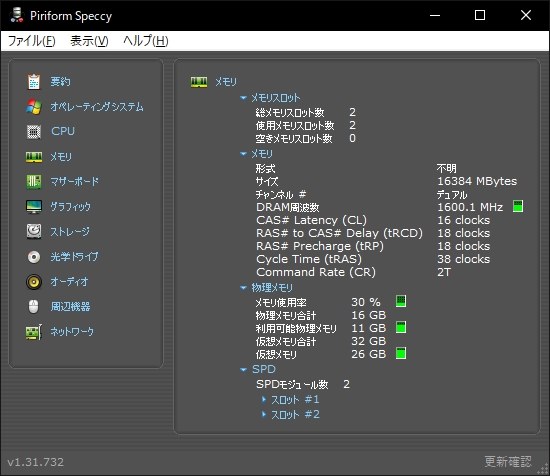Click the 総メモリスロット数 row
This screenshot has height=476, width=550.
click(x=306, y=113)
